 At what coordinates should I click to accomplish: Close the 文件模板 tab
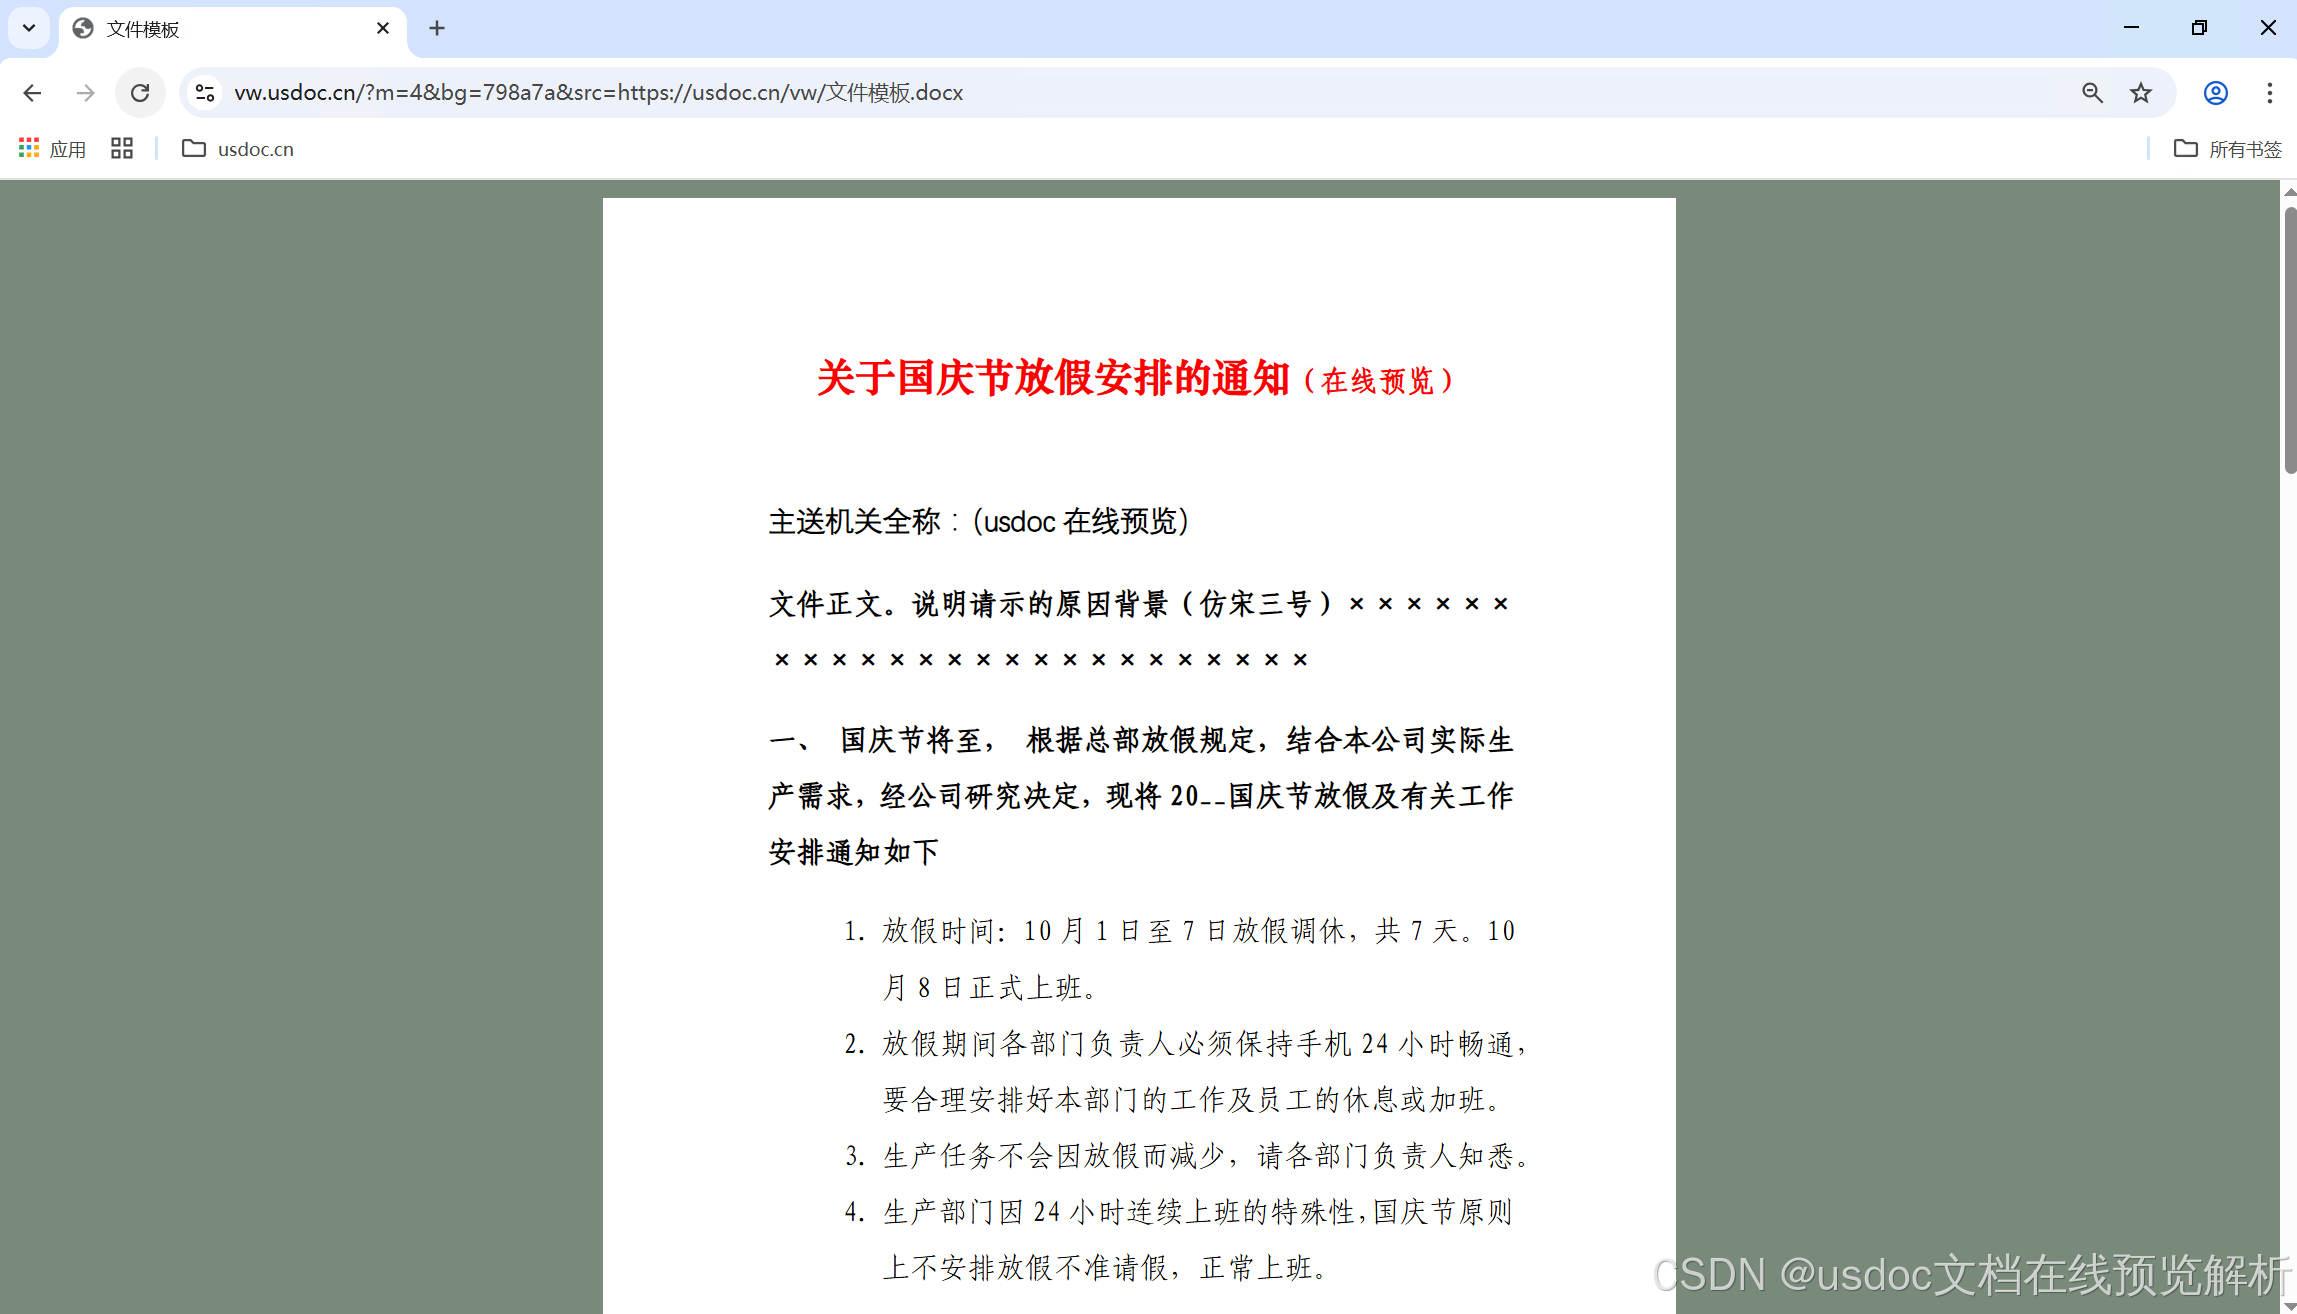383,28
